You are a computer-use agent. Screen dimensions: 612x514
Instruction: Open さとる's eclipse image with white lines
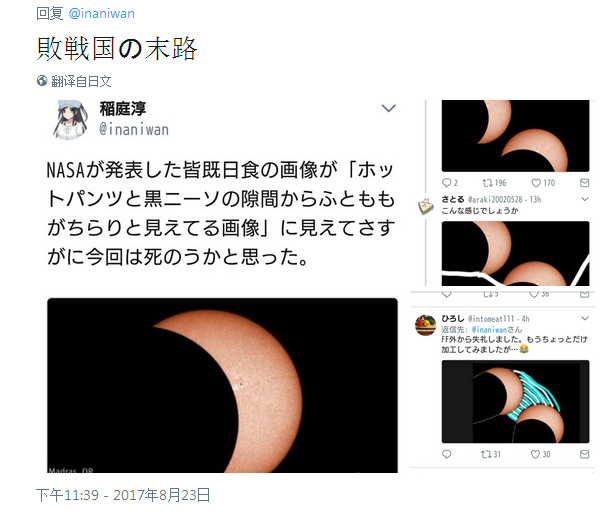(515, 253)
